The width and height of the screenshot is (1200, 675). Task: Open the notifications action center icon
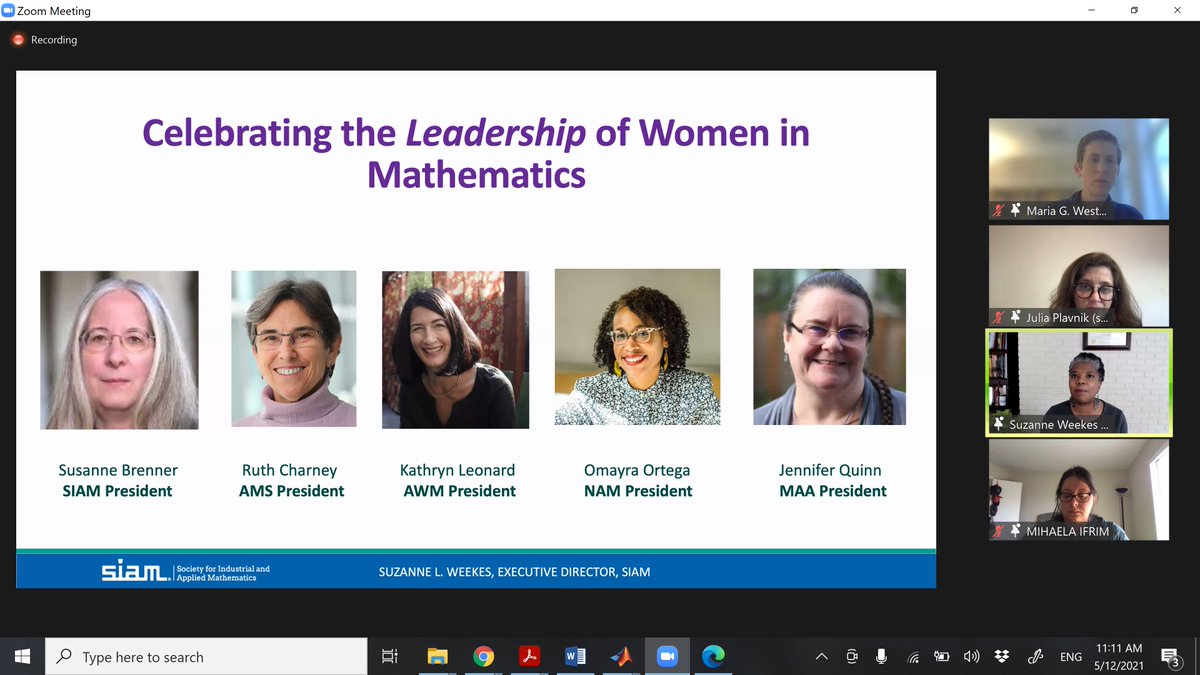click(x=1170, y=657)
